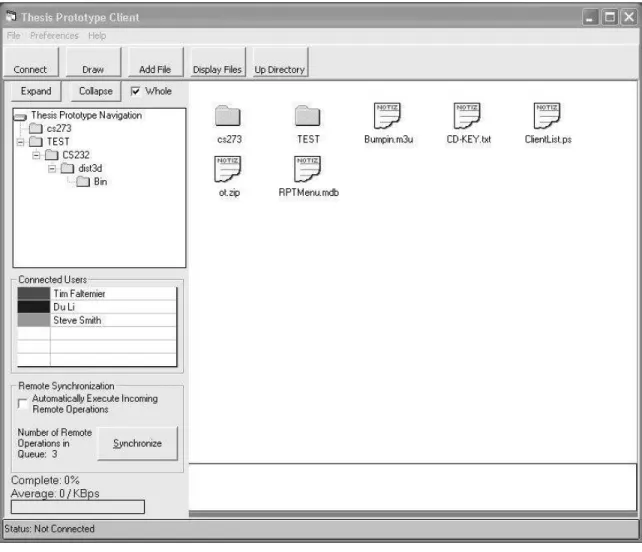Click the cs273 folder icon in navigation tree
This screenshot has height=552, width=642.
coord(36,129)
